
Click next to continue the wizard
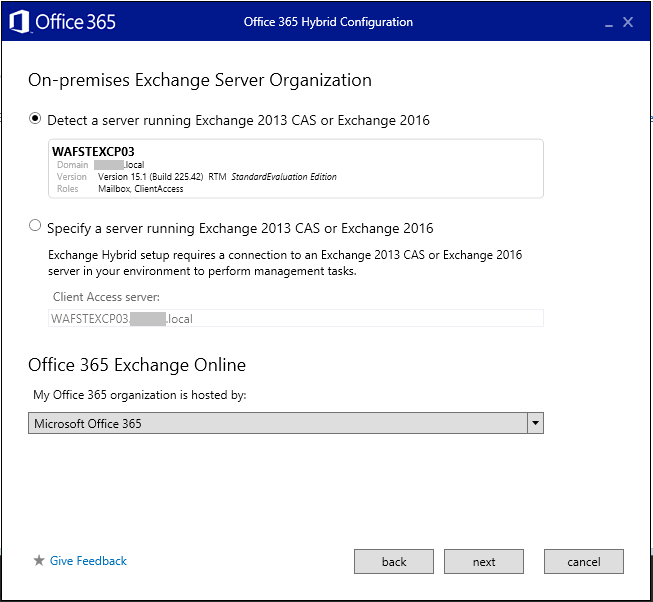484,562
